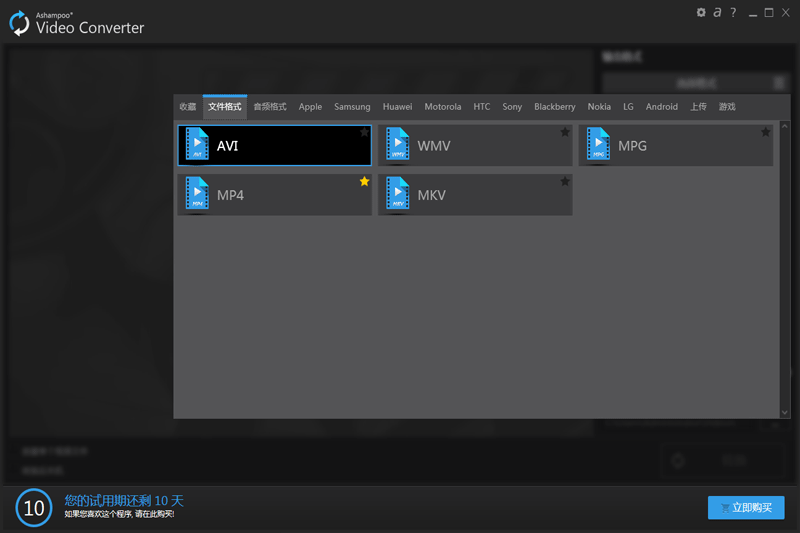Screen dimensions: 800x533
Task: Choose WMV output format tile
Action: point(475,145)
